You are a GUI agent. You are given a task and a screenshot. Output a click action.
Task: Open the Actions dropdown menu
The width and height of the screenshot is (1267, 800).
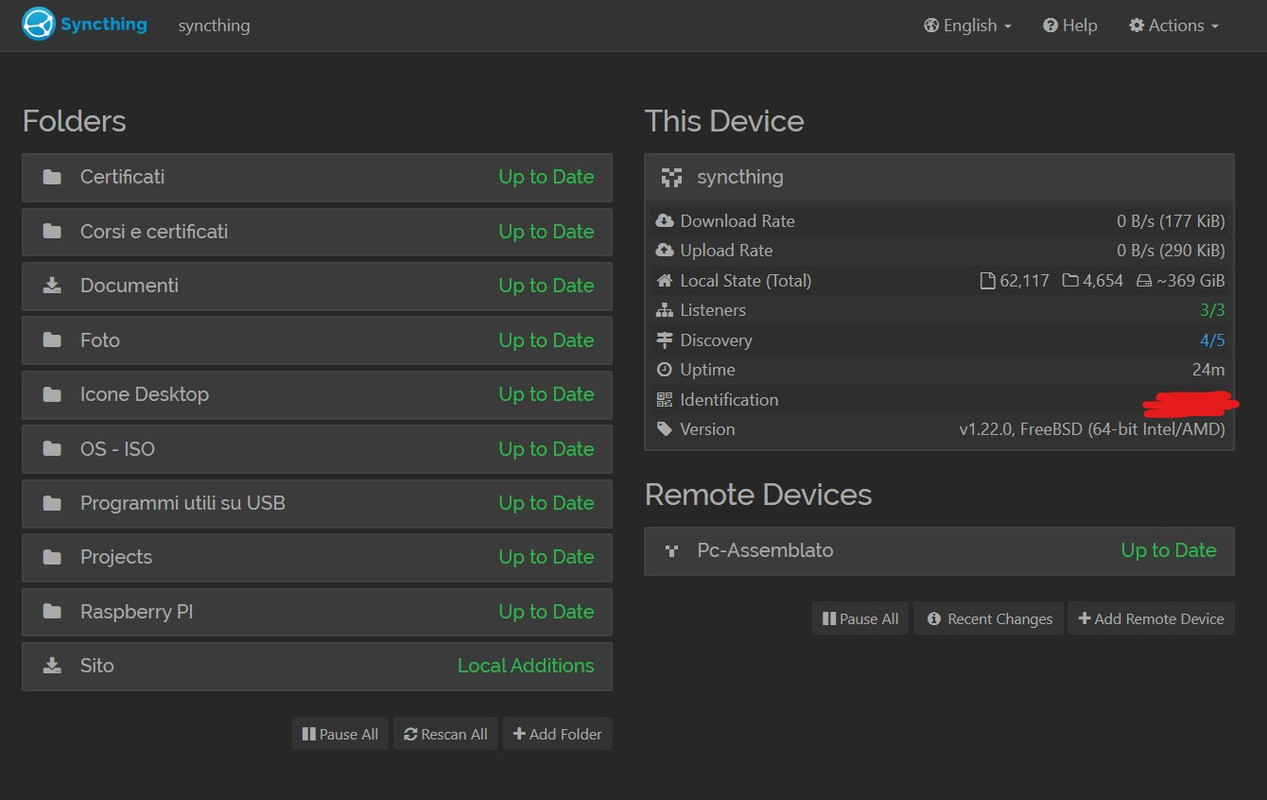click(1174, 26)
